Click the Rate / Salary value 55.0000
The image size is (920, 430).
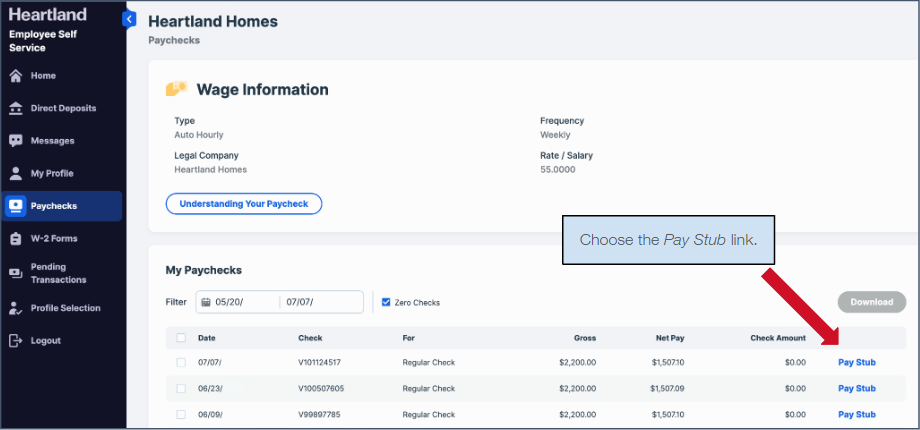(x=558, y=170)
